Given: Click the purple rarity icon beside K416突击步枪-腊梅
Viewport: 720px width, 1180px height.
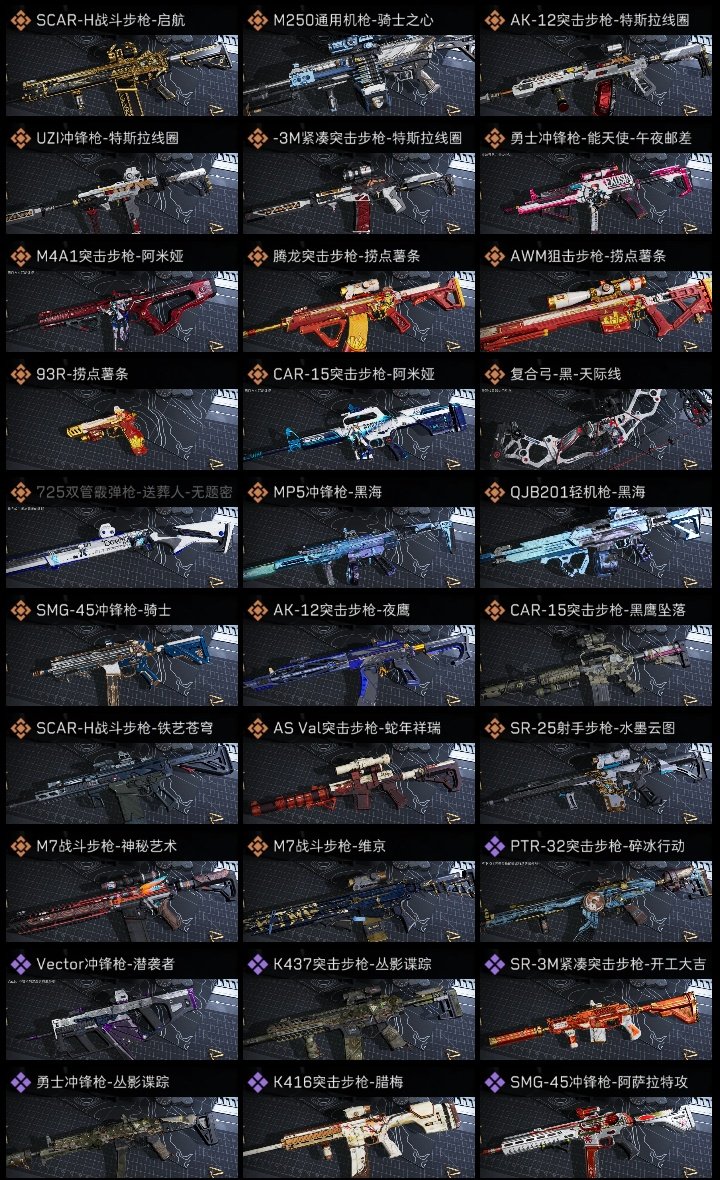Looking at the screenshot, I should [x=257, y=1082].
